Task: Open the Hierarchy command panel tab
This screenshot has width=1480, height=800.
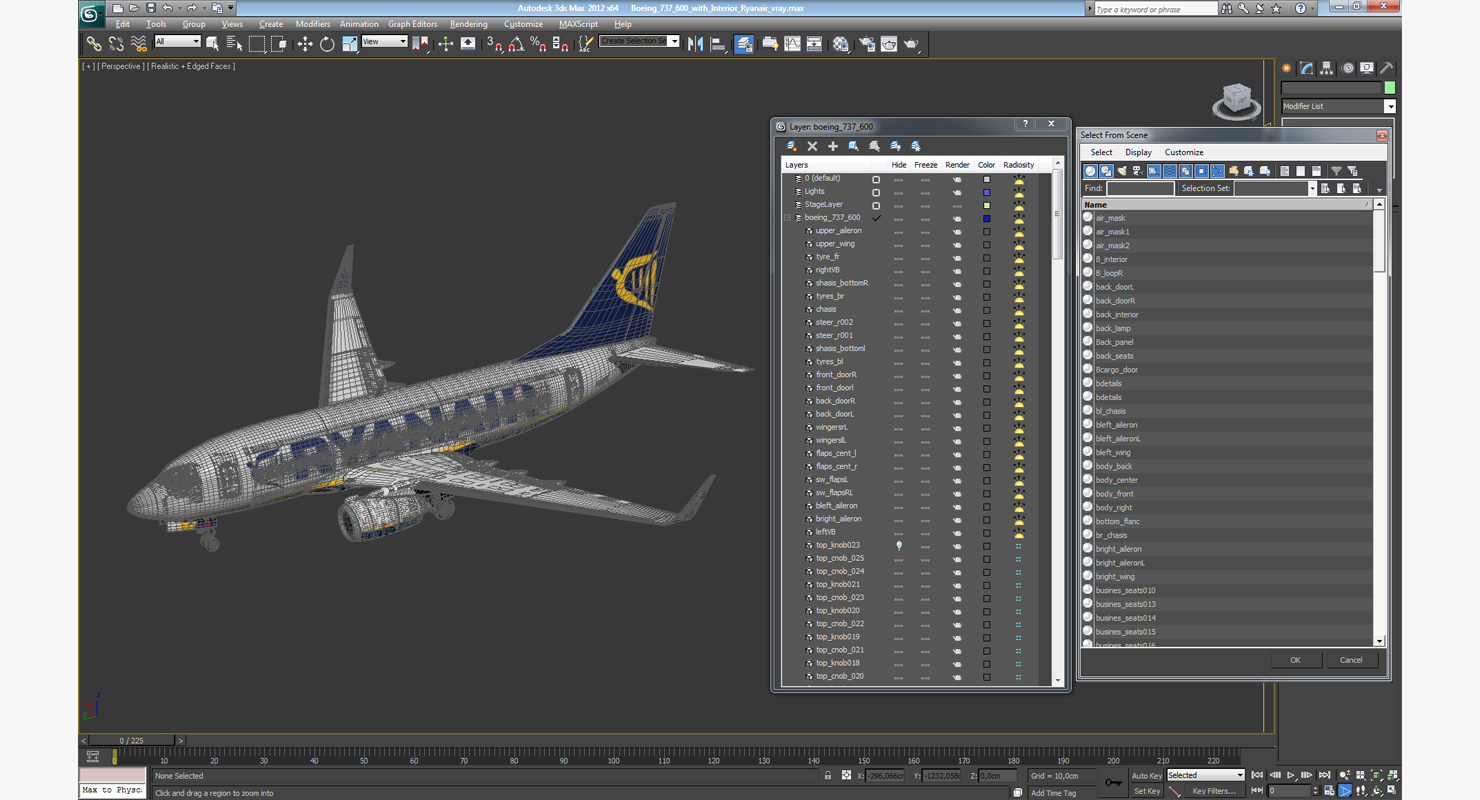Action: [x=1327, y=68]
